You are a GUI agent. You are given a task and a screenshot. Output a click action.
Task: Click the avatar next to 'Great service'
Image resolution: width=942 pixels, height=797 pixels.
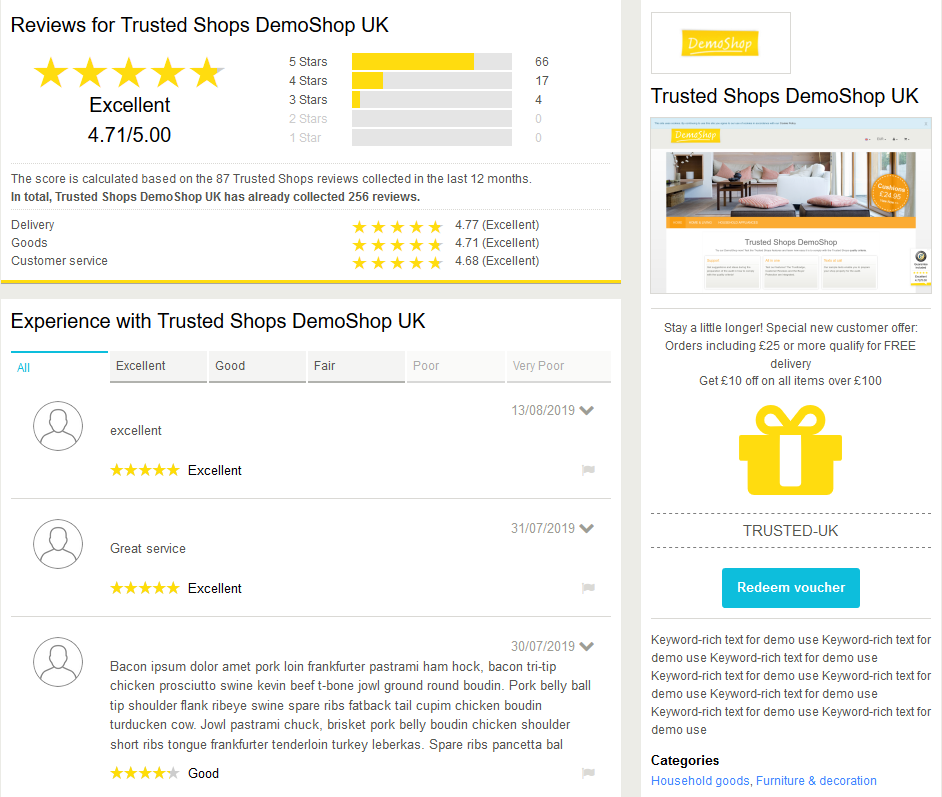pyautogui.click(x=58, y=544)
